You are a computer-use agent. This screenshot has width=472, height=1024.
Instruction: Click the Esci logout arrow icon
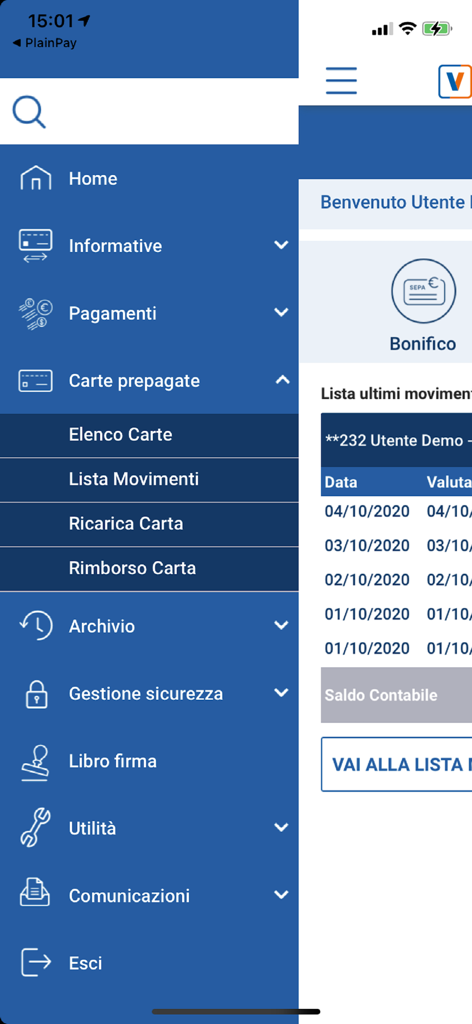tap(35, 962)
